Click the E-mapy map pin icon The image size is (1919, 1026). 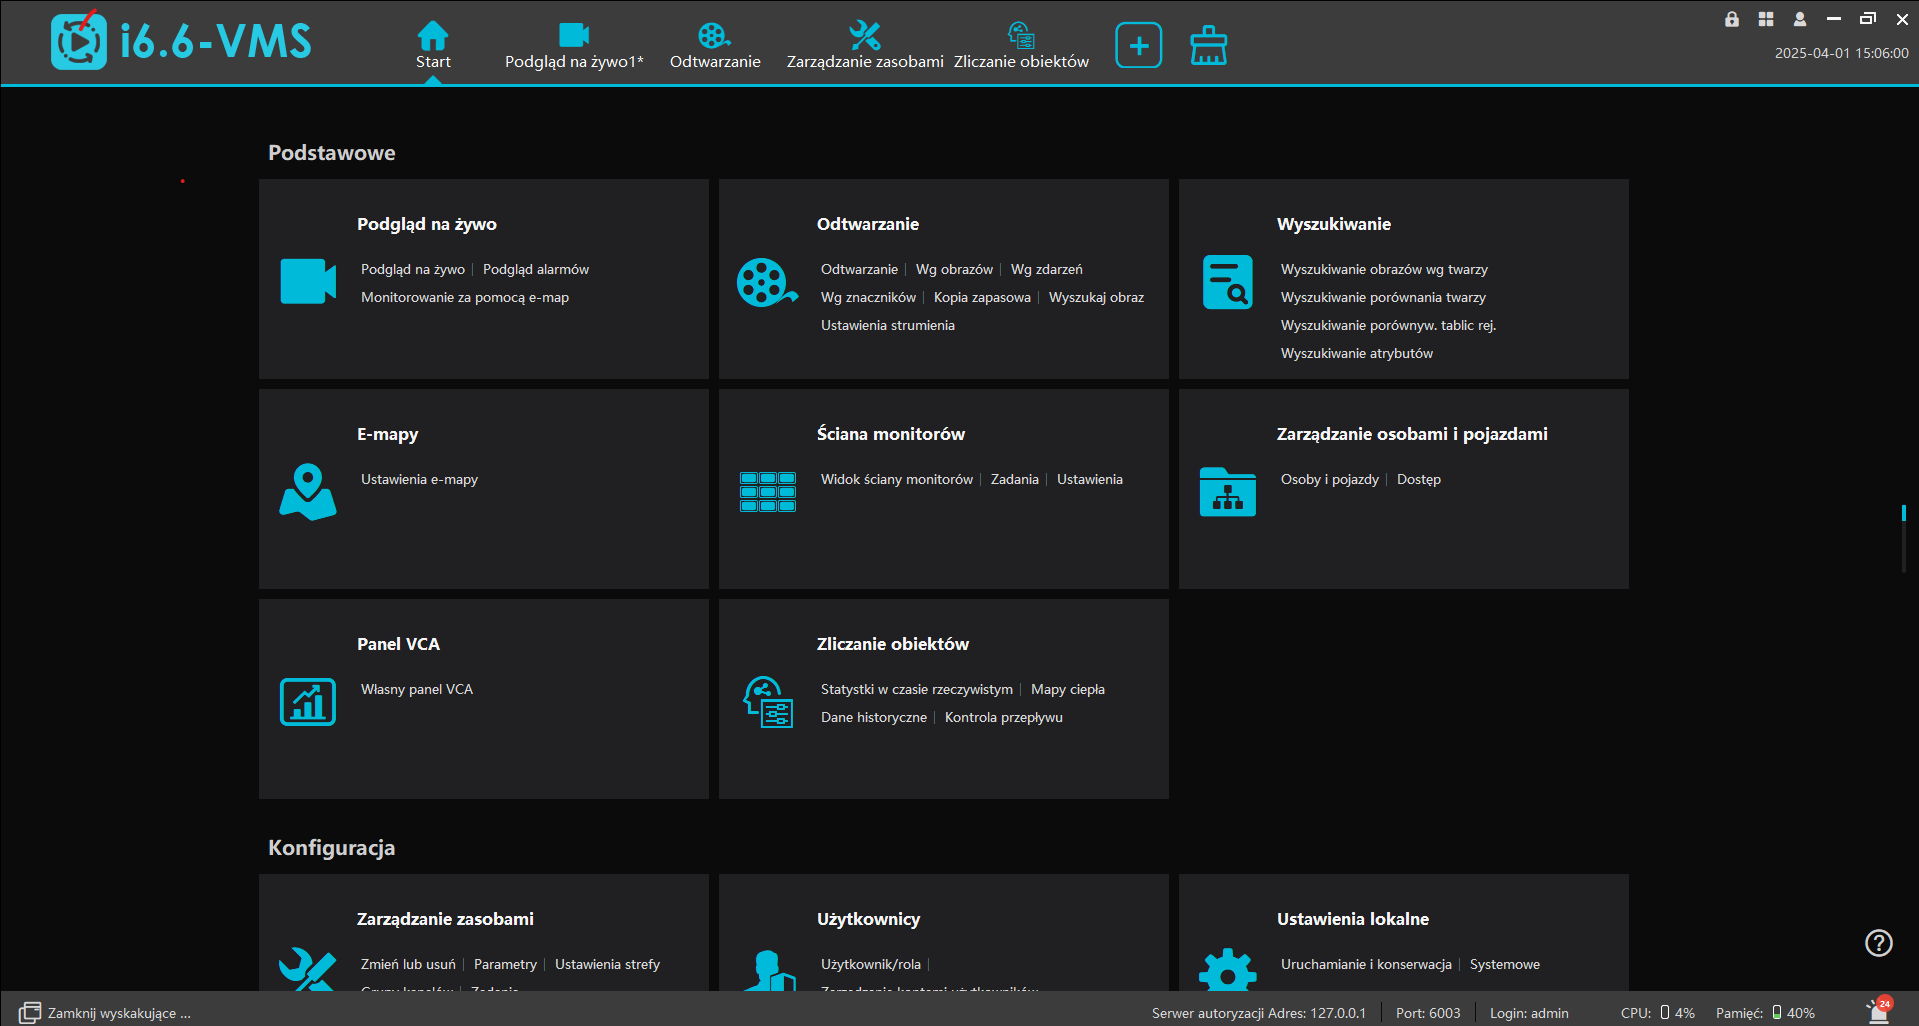(x=307, y=491)
